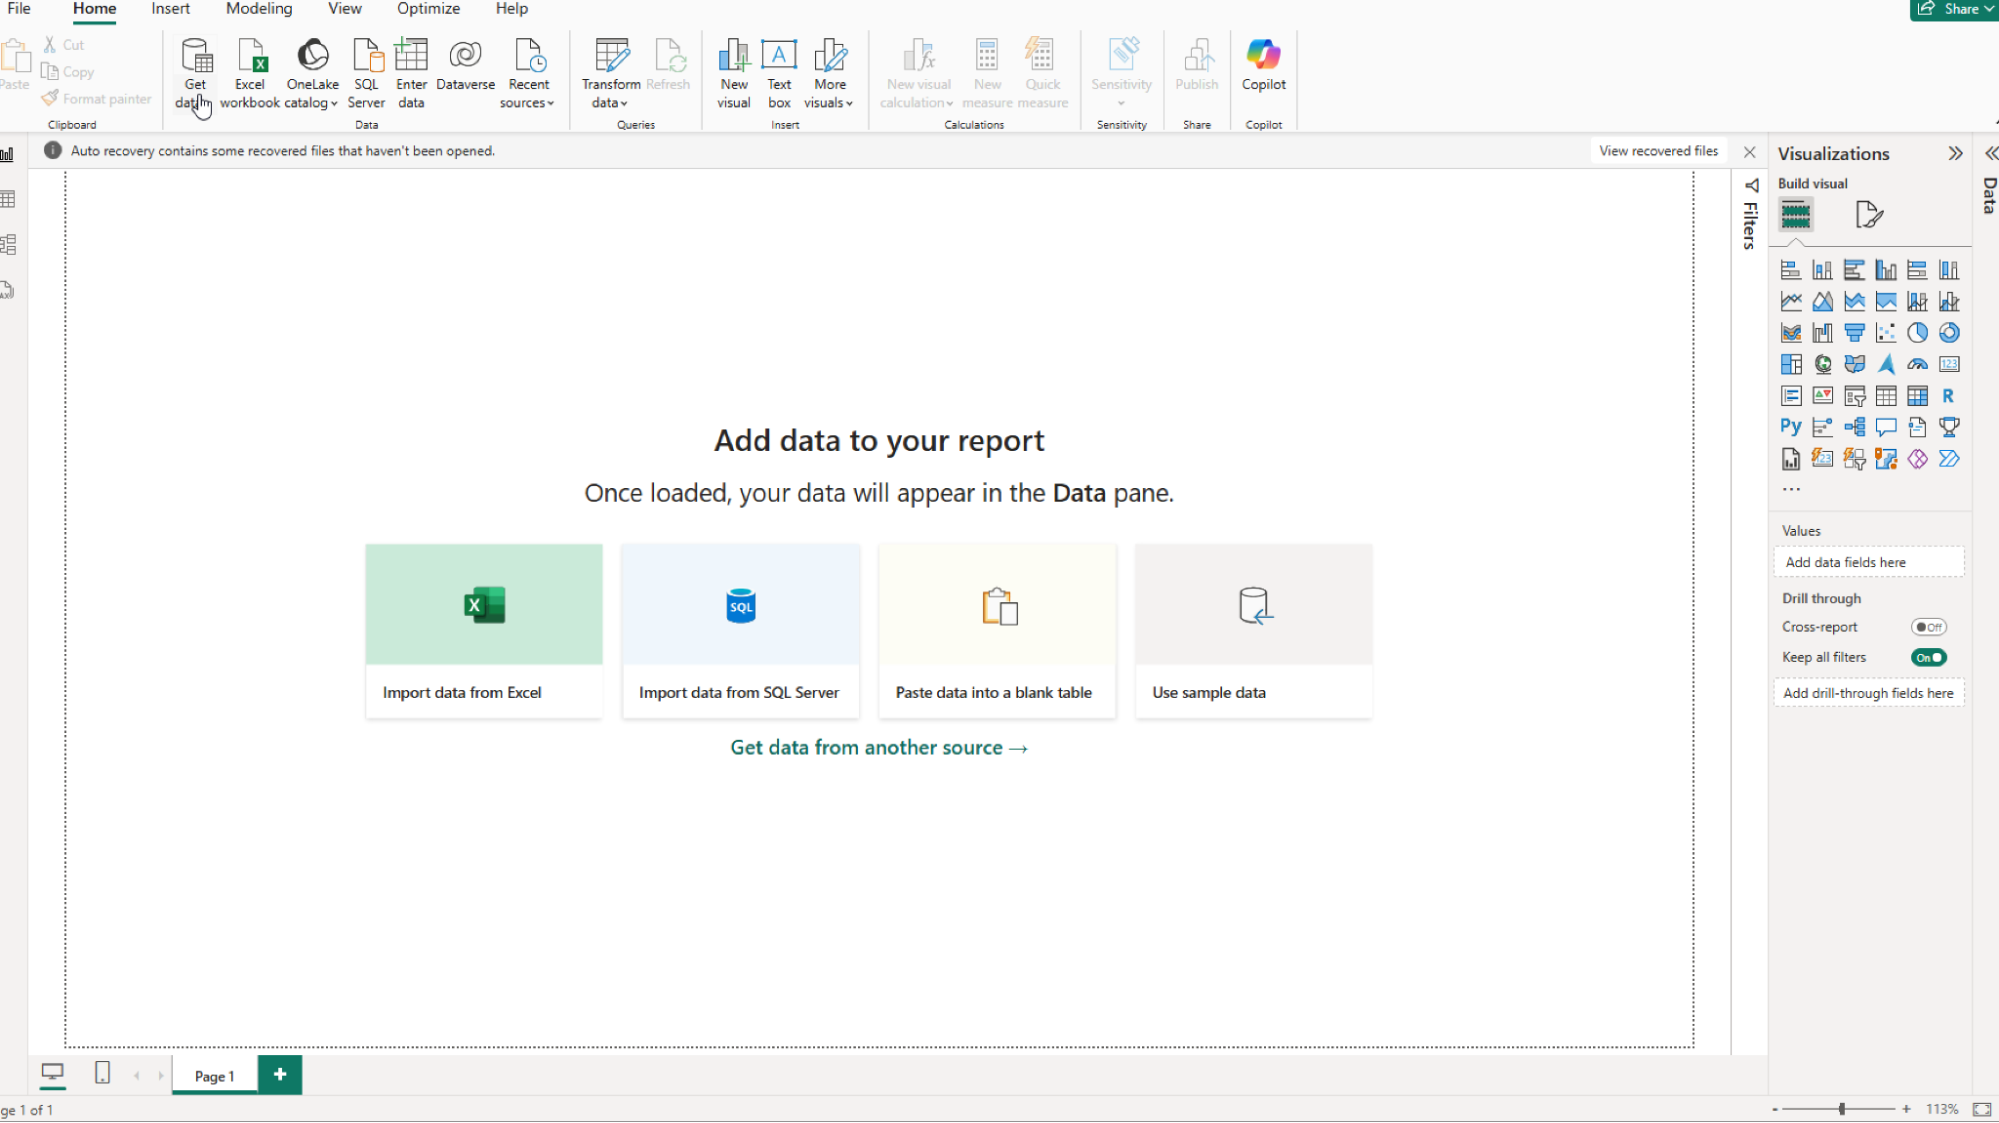The image size is (1999, 1123).
Task: Select the Q&A speech bubble visual
Action: click(1885, 427)
